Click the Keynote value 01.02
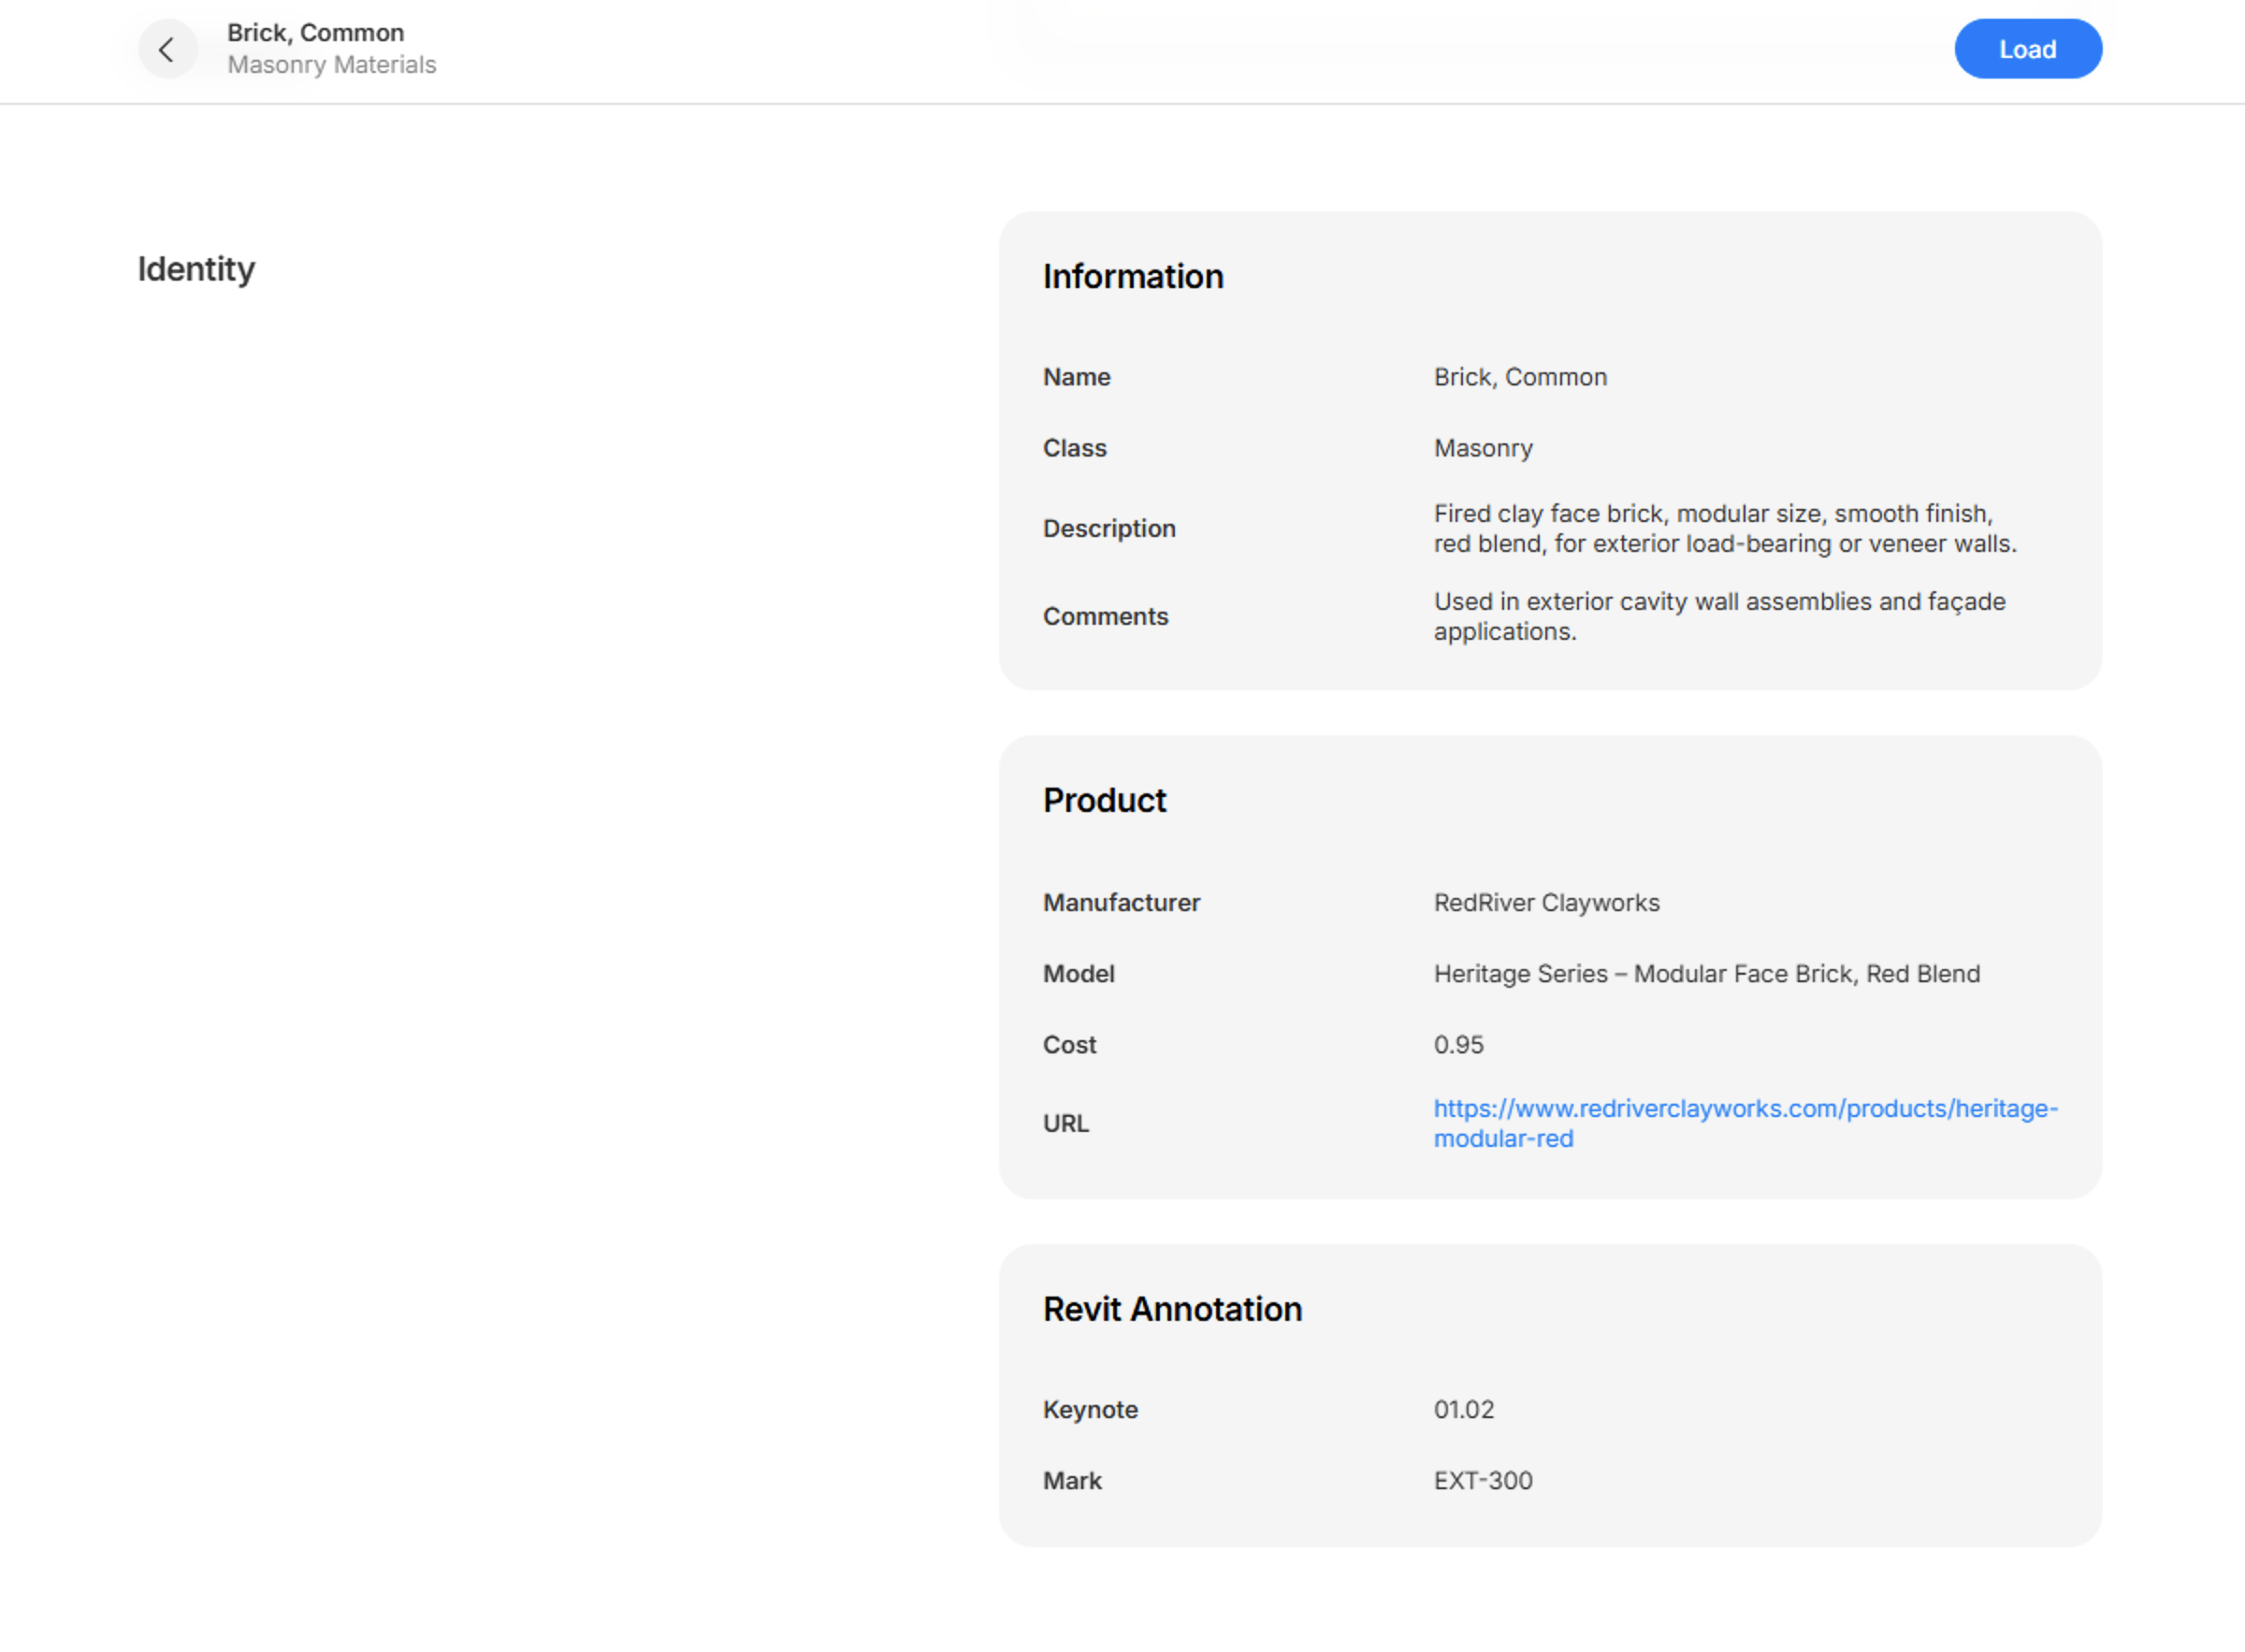Screen dimensions: 2245x1652 tap(1463, 1409)
